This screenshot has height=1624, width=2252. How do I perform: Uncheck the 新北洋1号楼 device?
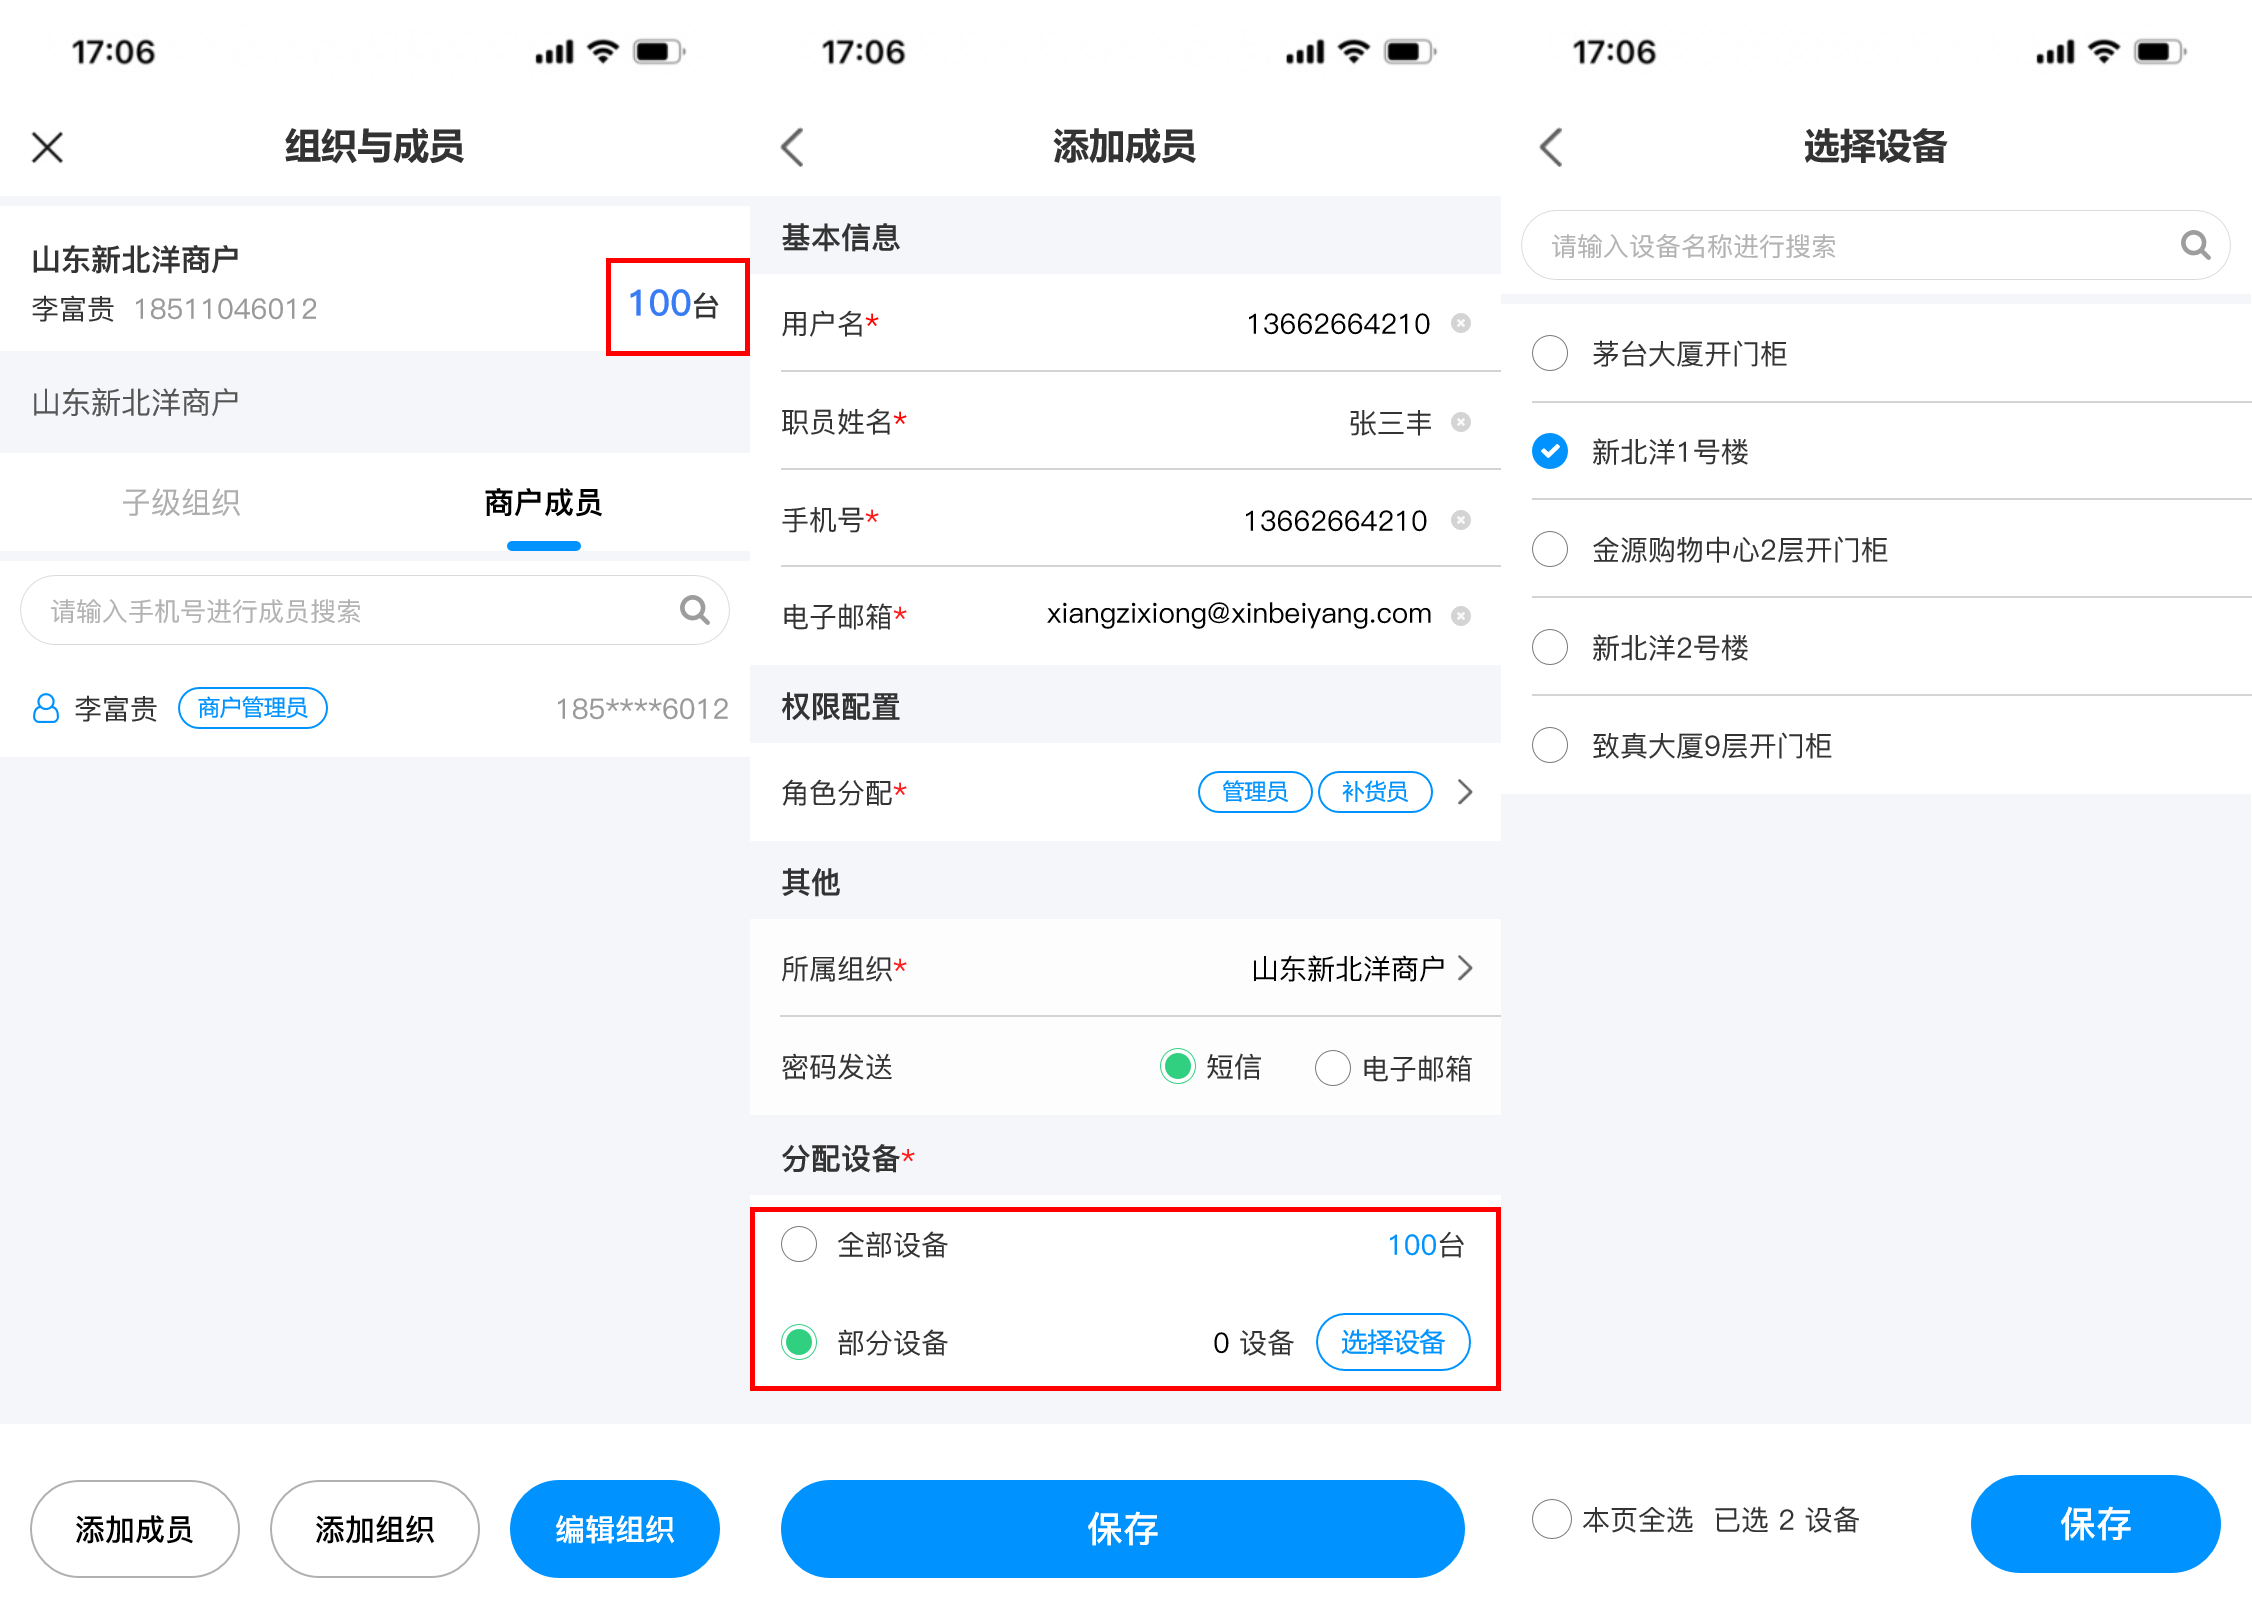point(1550,451)
